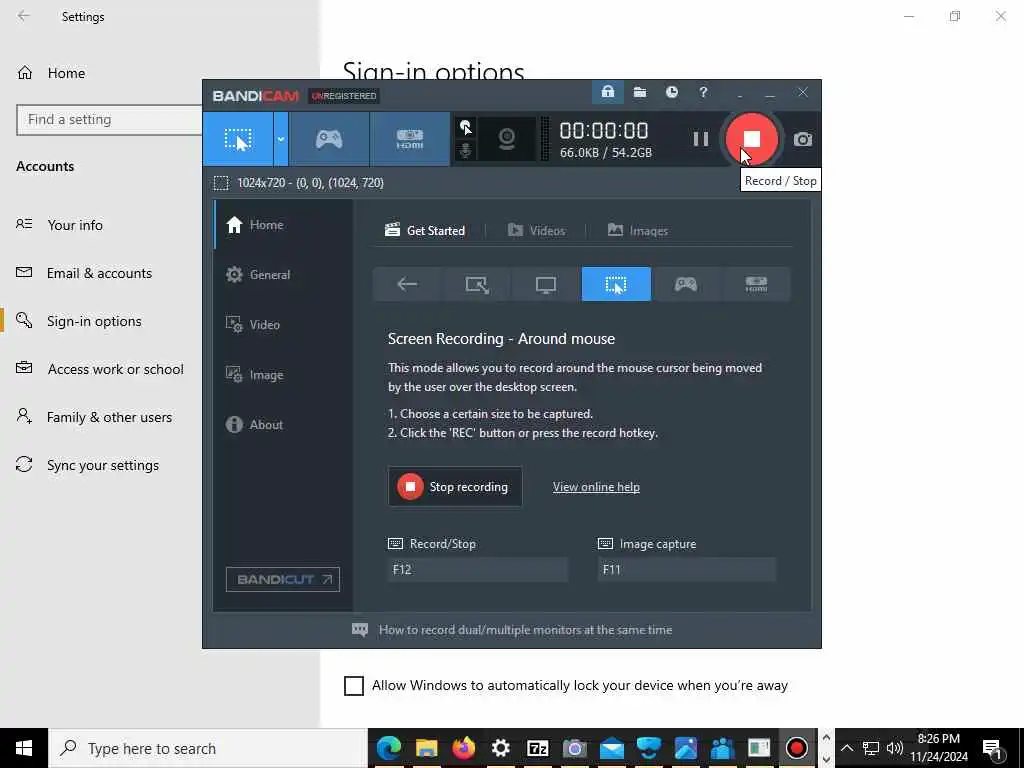Viewport: 1024px width, 768px height.
Task: Click the taskbar search box
Action: (208, 748)
